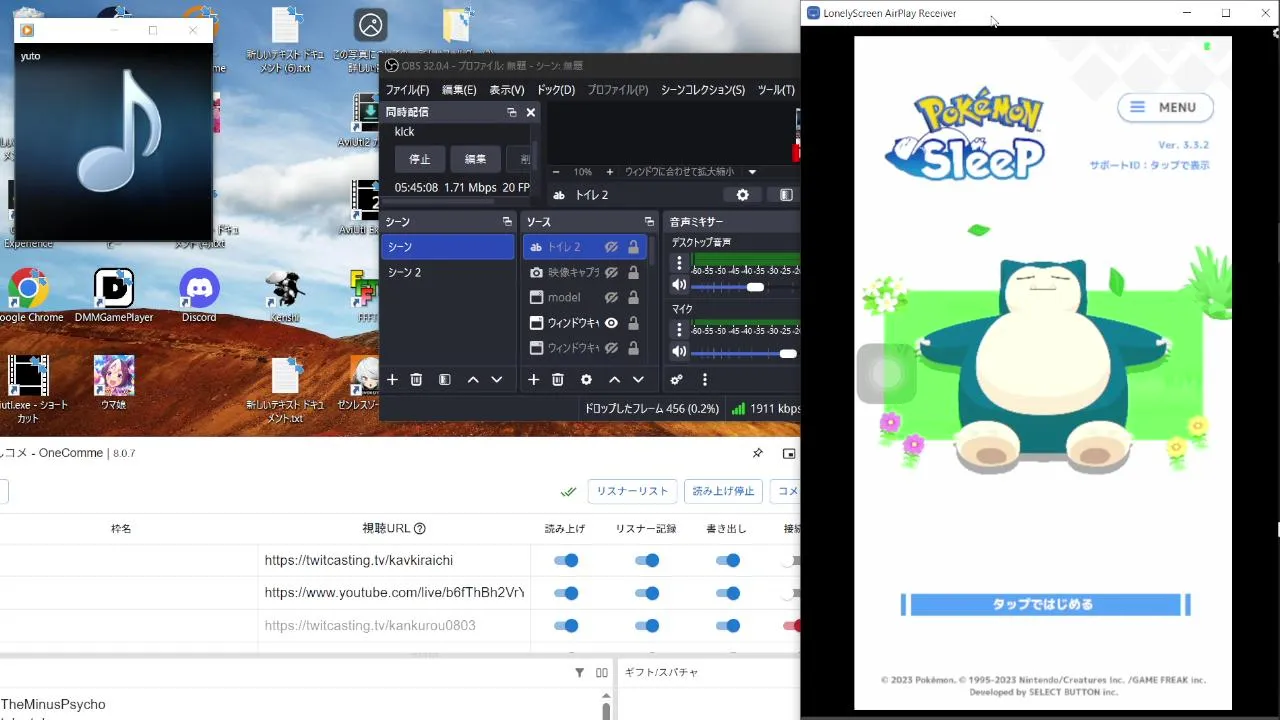Open source properties gear in Sources dock
This screenshot has width=1280, height=720.
[x=586, y=380]
